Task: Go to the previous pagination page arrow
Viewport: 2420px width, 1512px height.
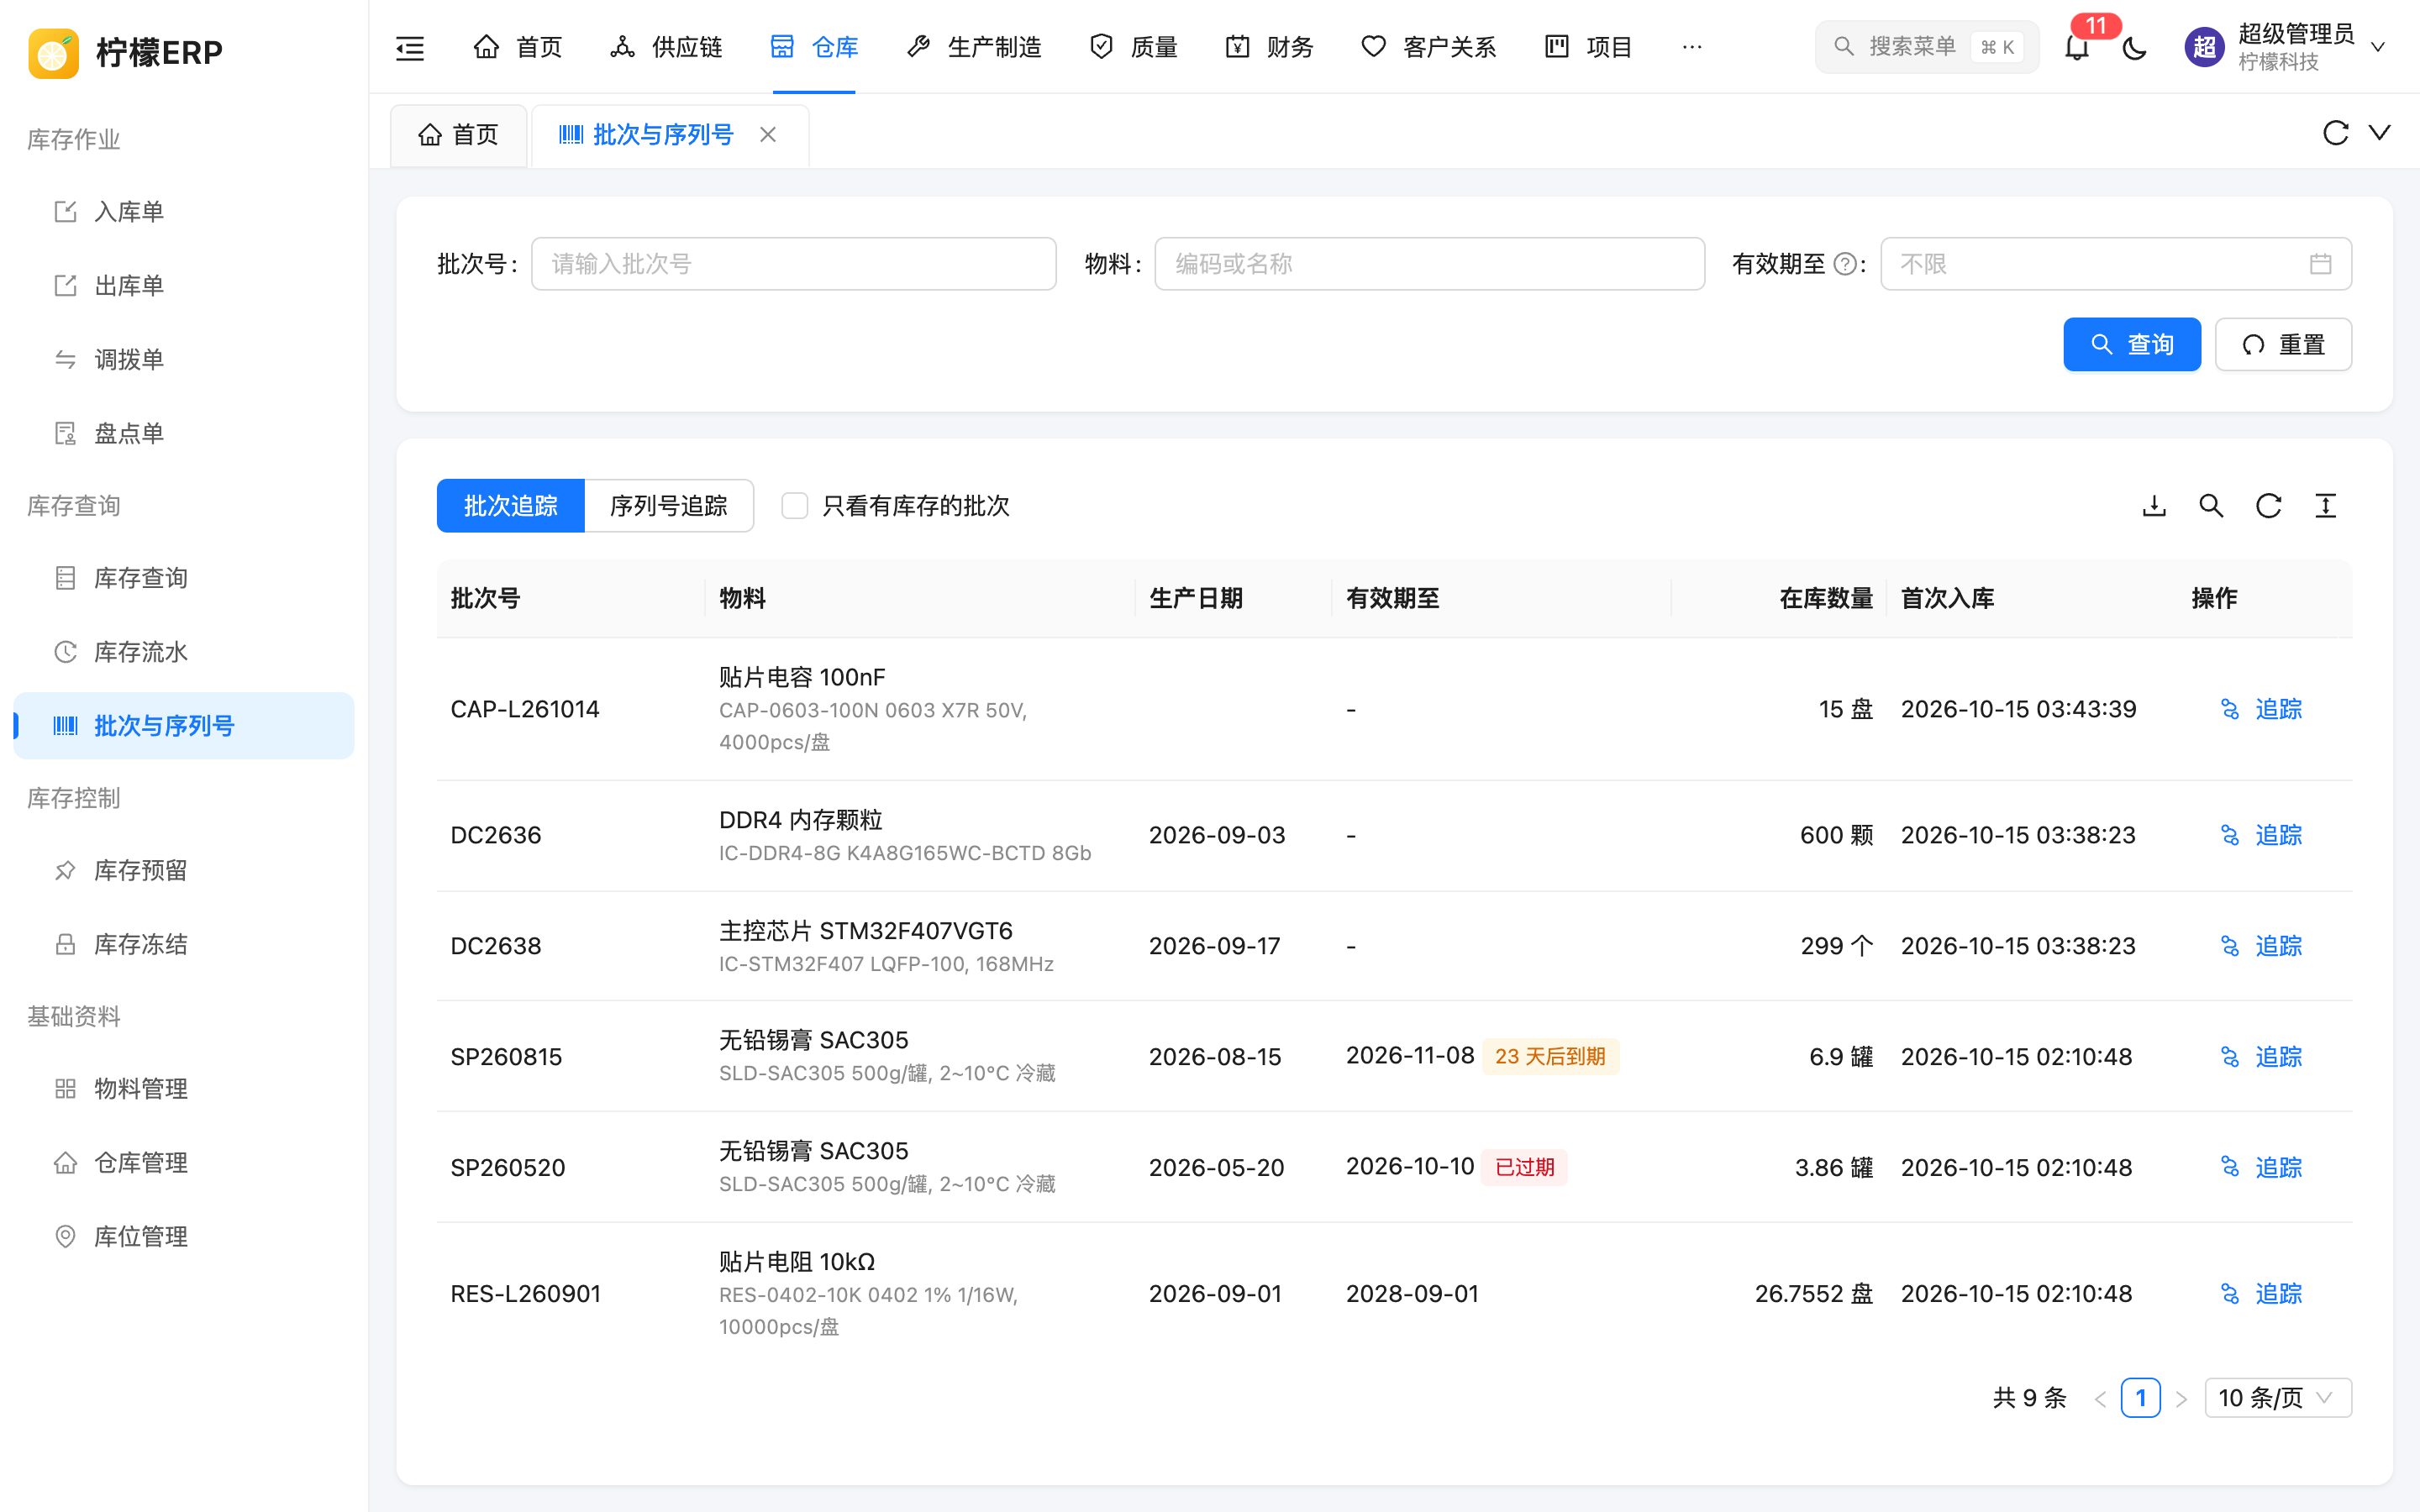Action: click(x=2100, y=1398)
